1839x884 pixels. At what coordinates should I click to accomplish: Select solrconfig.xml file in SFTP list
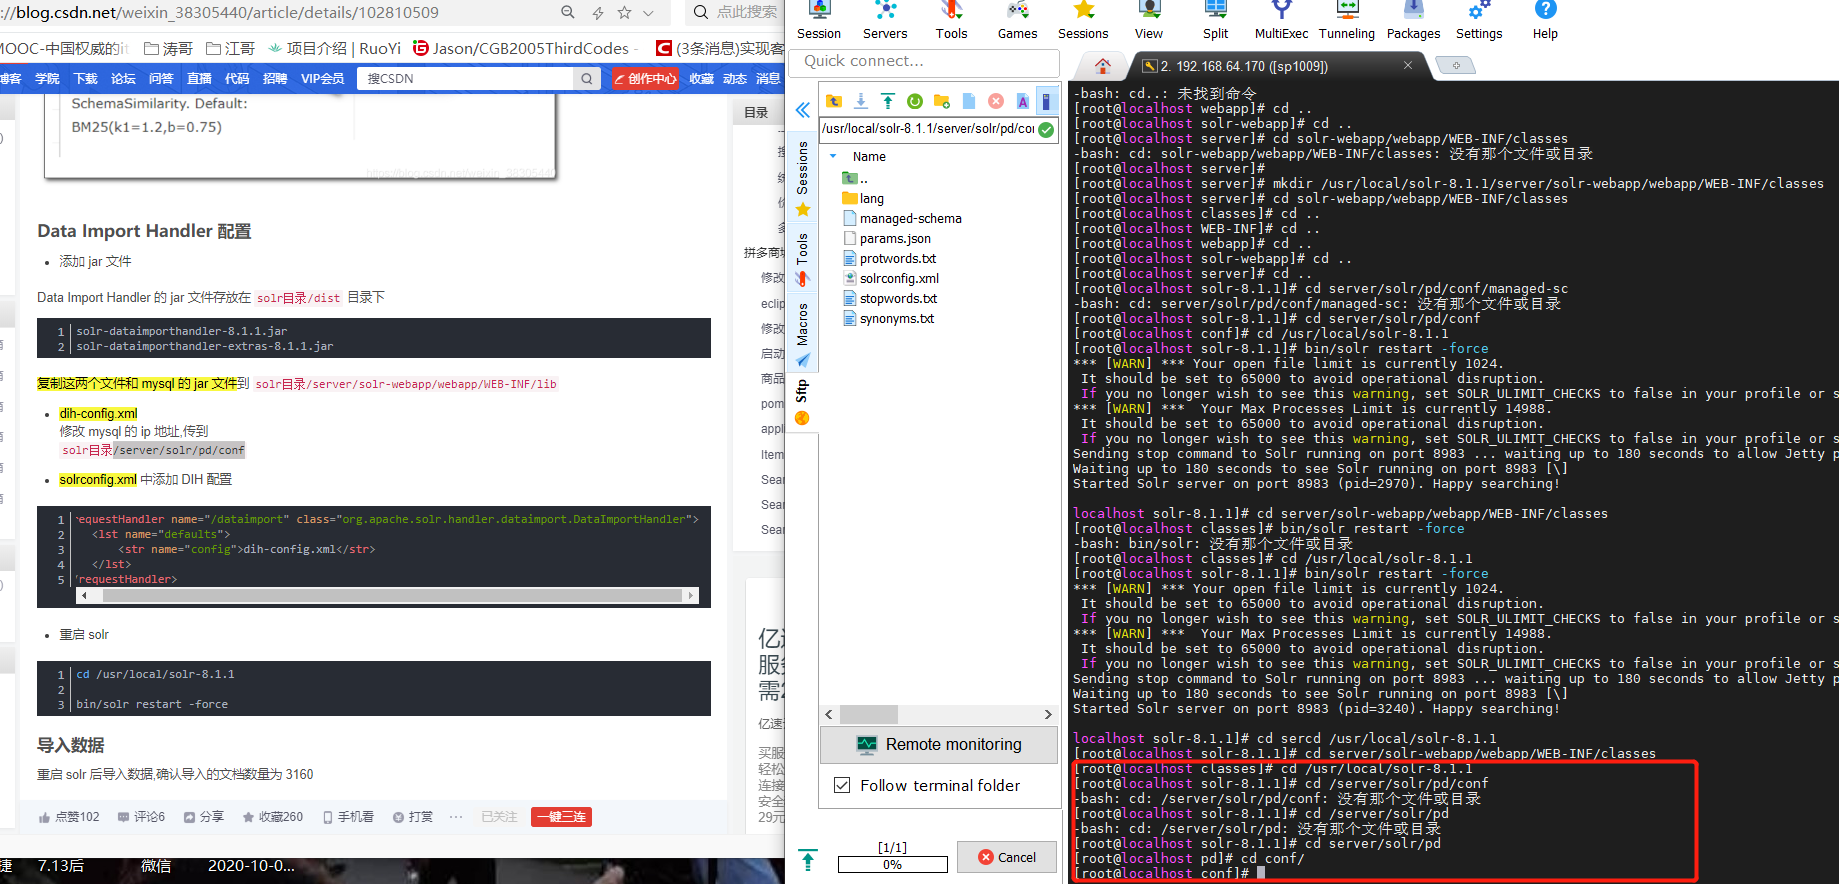pyautogui.click(x=891, y=278)
